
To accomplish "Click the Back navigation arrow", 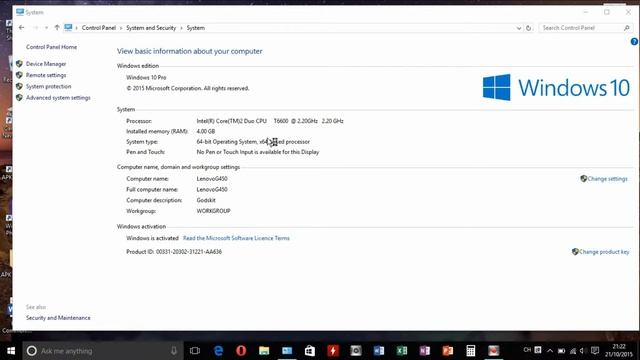I will [22, 28].
